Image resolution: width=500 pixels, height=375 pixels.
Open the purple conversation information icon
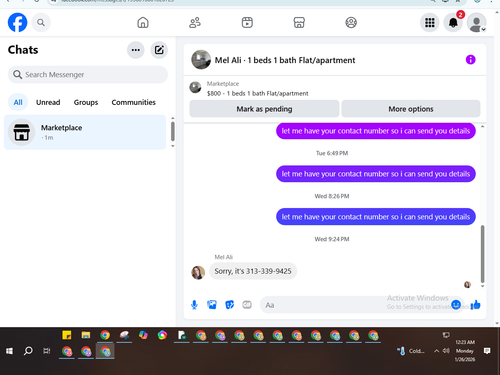pyautogui.click(x=470, y=60)
